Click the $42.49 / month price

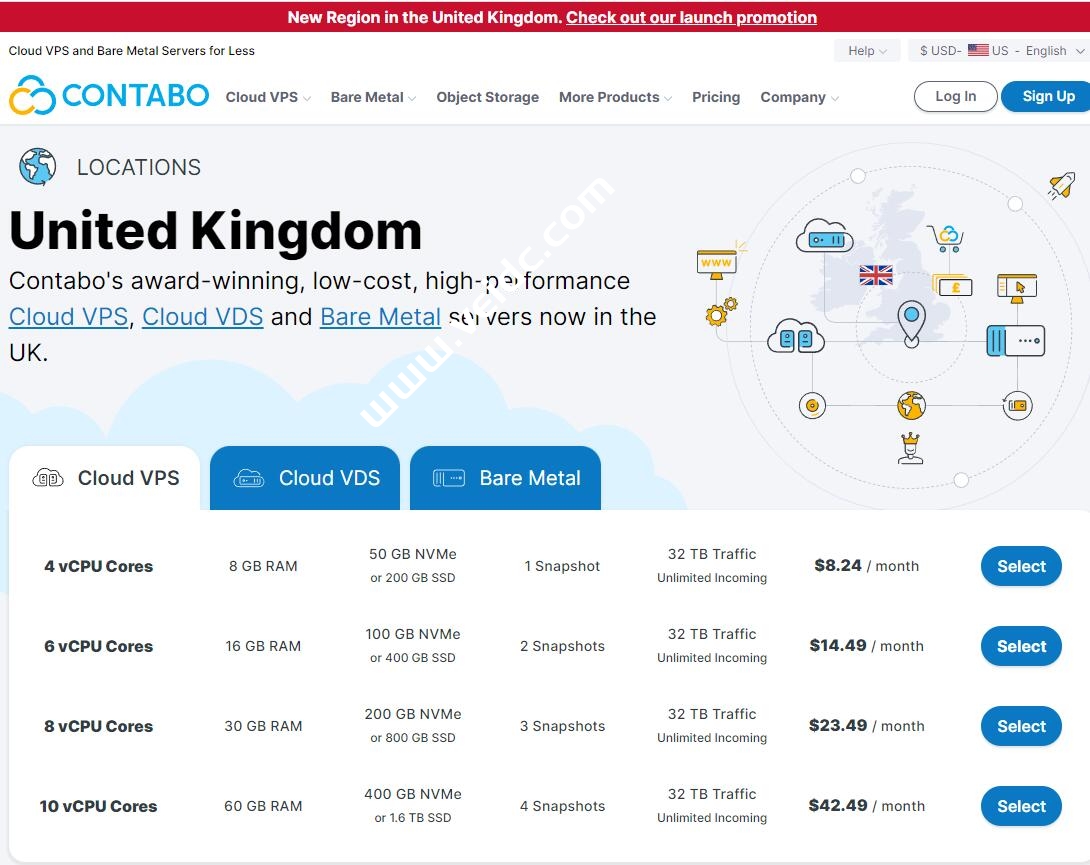866,806
